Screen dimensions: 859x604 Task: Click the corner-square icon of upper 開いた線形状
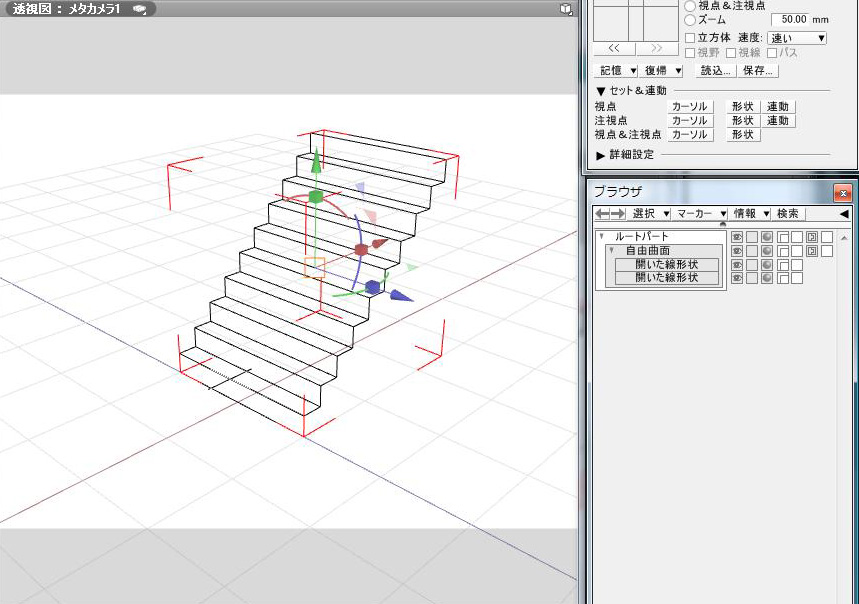click(783, 264)
